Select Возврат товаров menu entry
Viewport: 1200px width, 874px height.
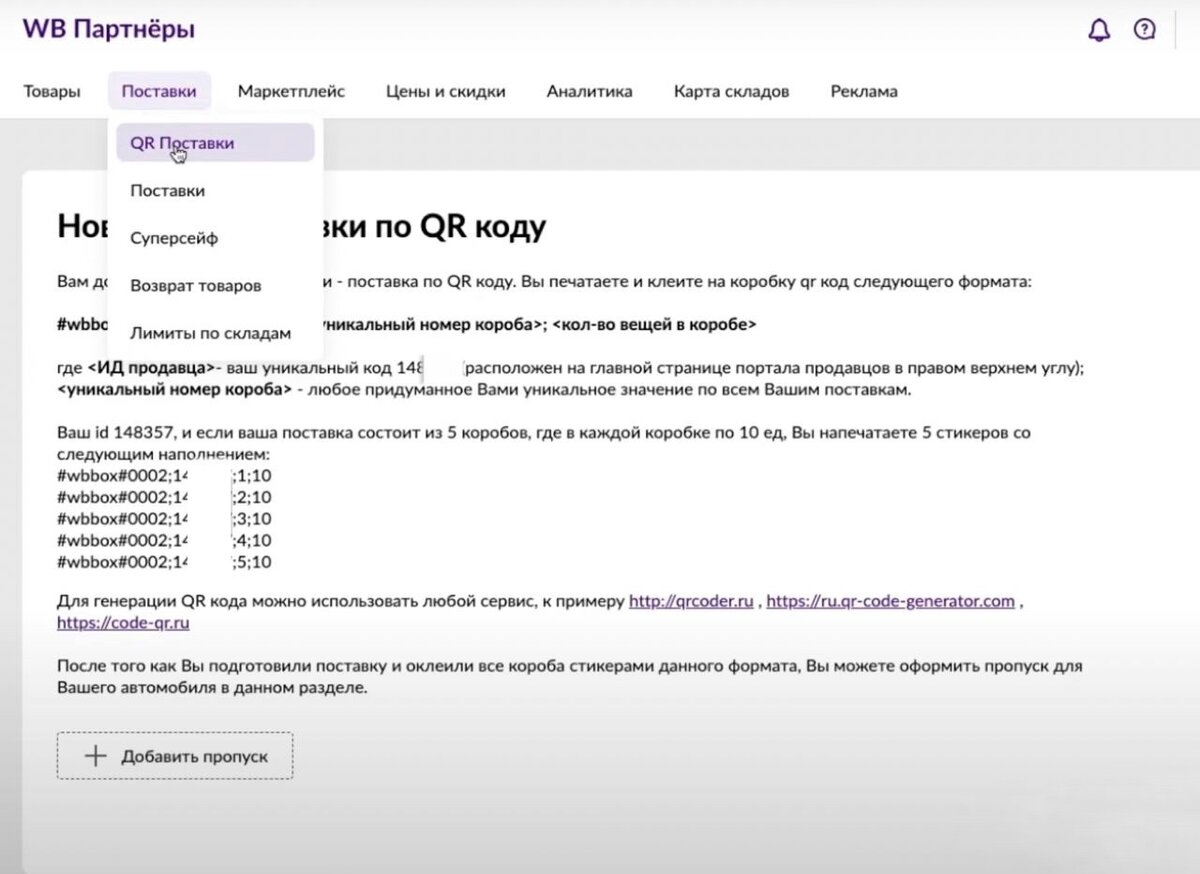196,285
